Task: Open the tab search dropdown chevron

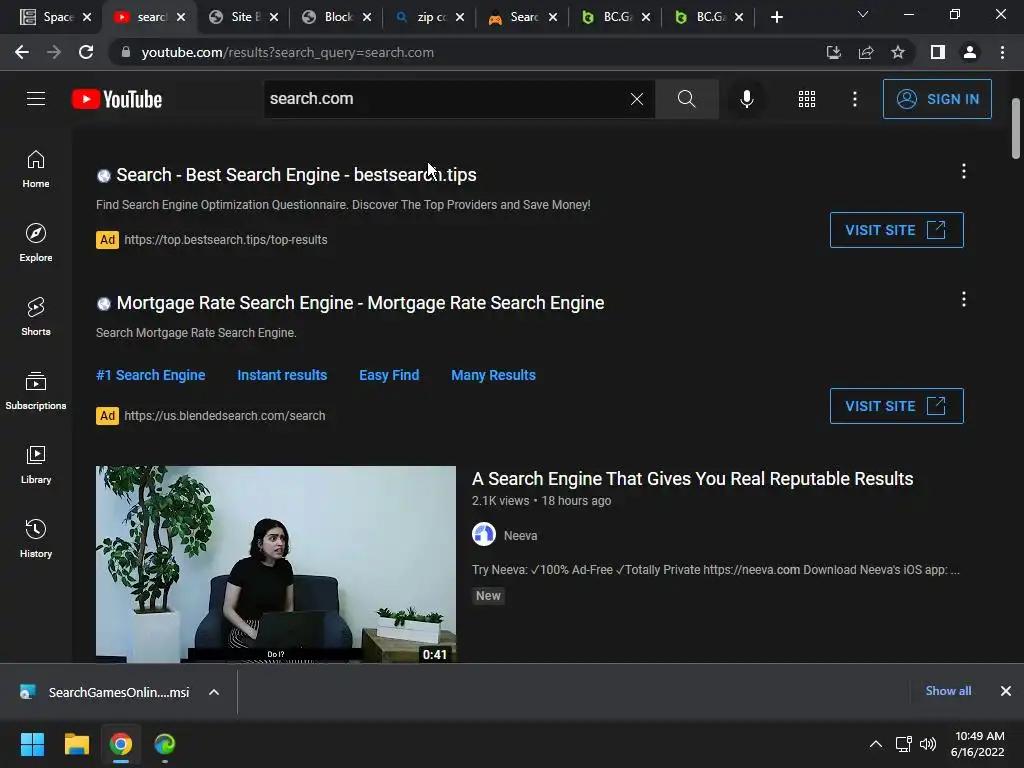Action: coord(863,14)
